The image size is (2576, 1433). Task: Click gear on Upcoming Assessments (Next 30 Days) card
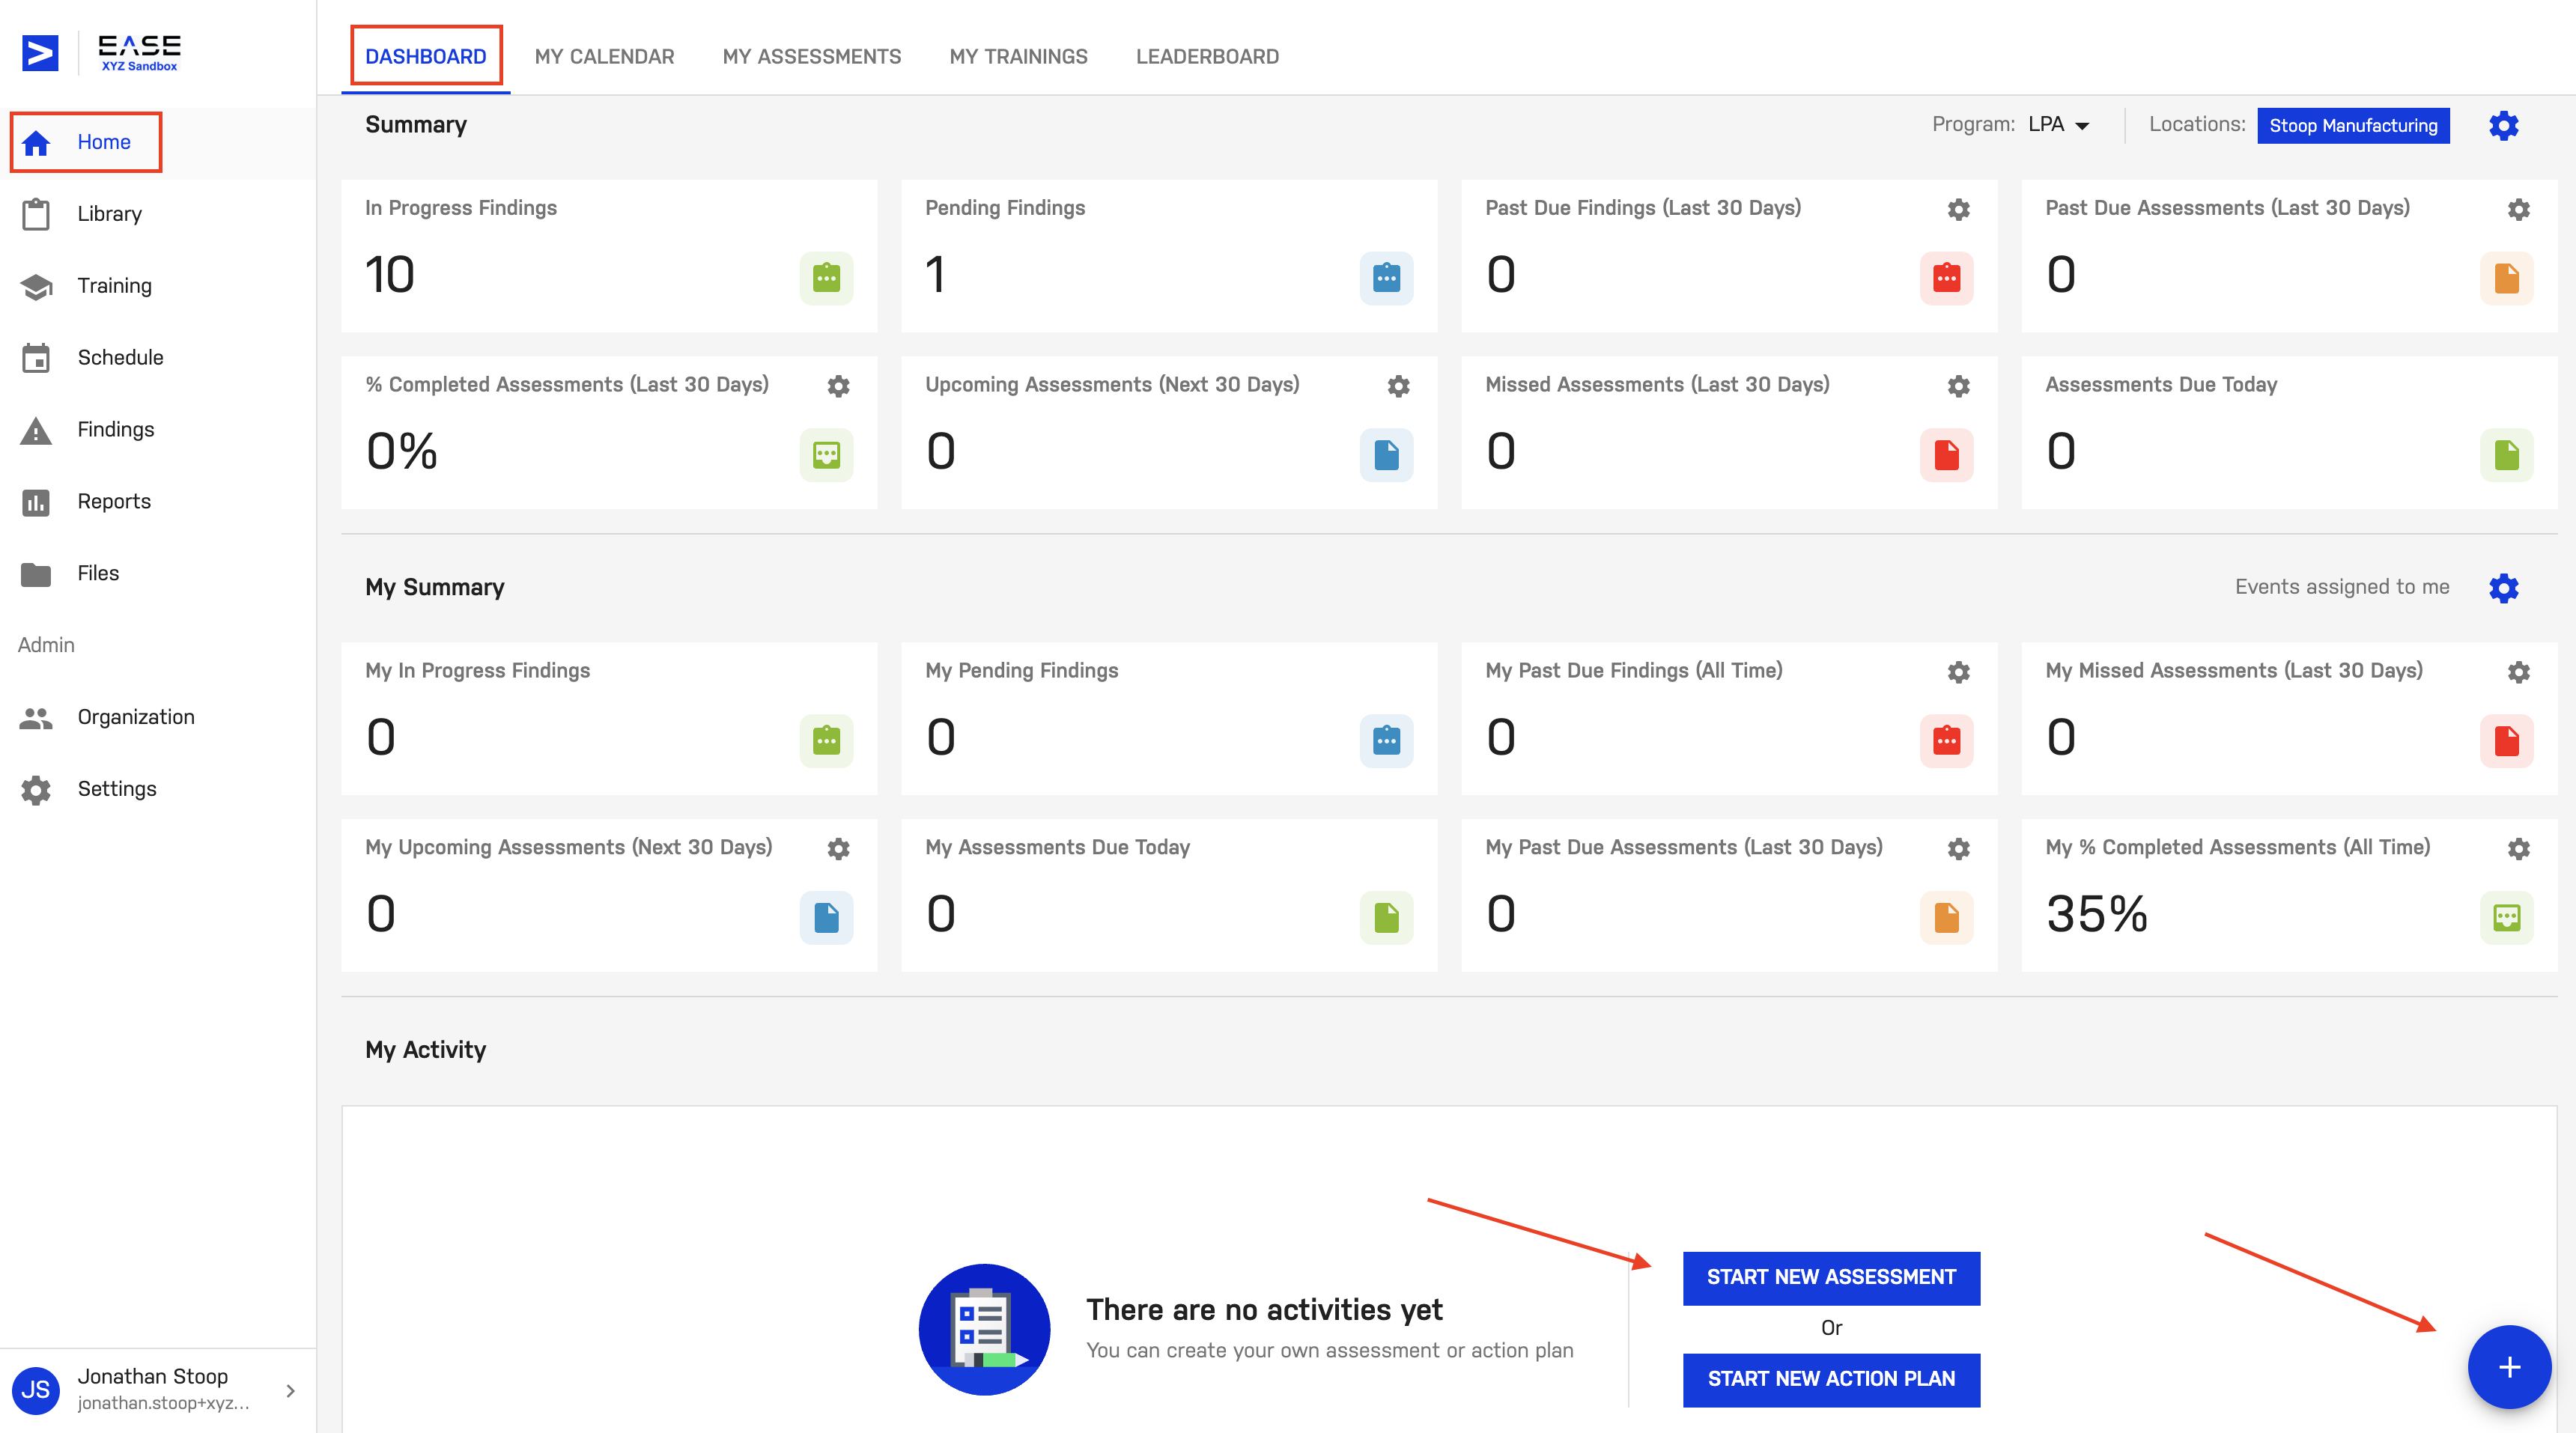1398,386
